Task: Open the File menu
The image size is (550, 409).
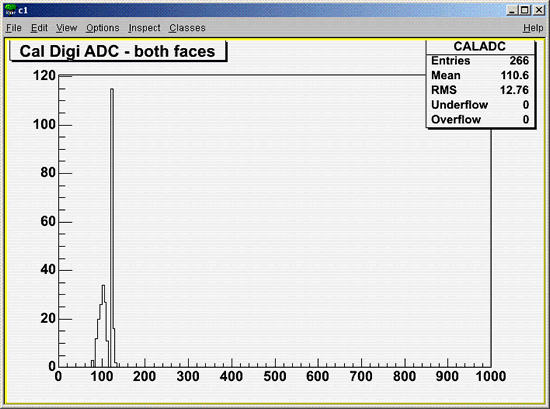Action: point(14,28)
